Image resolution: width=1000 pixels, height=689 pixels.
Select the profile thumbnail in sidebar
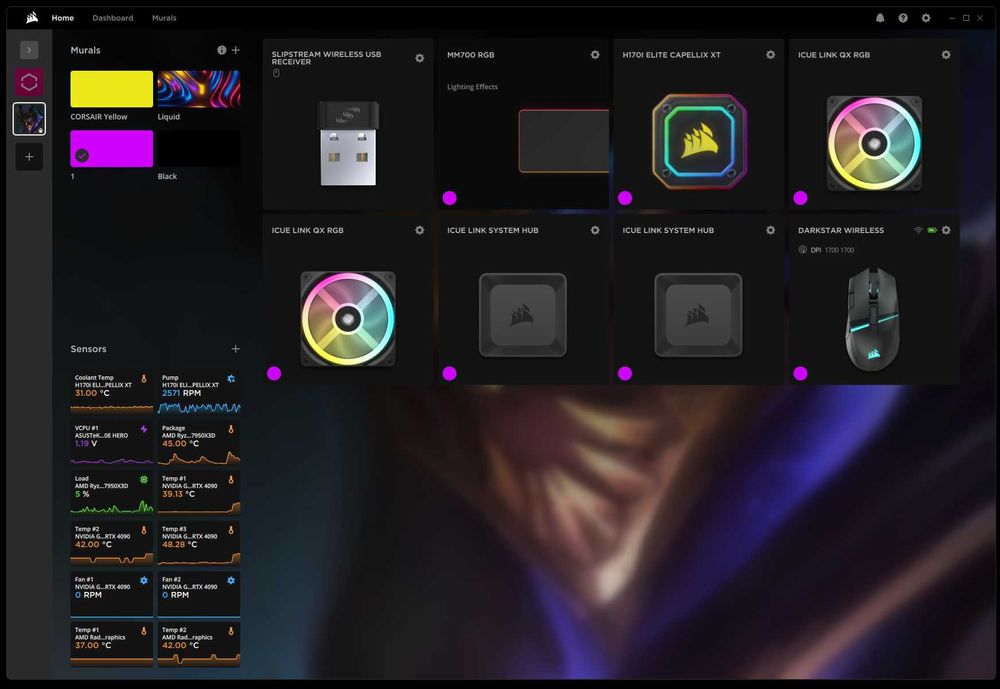click(29, 119)
